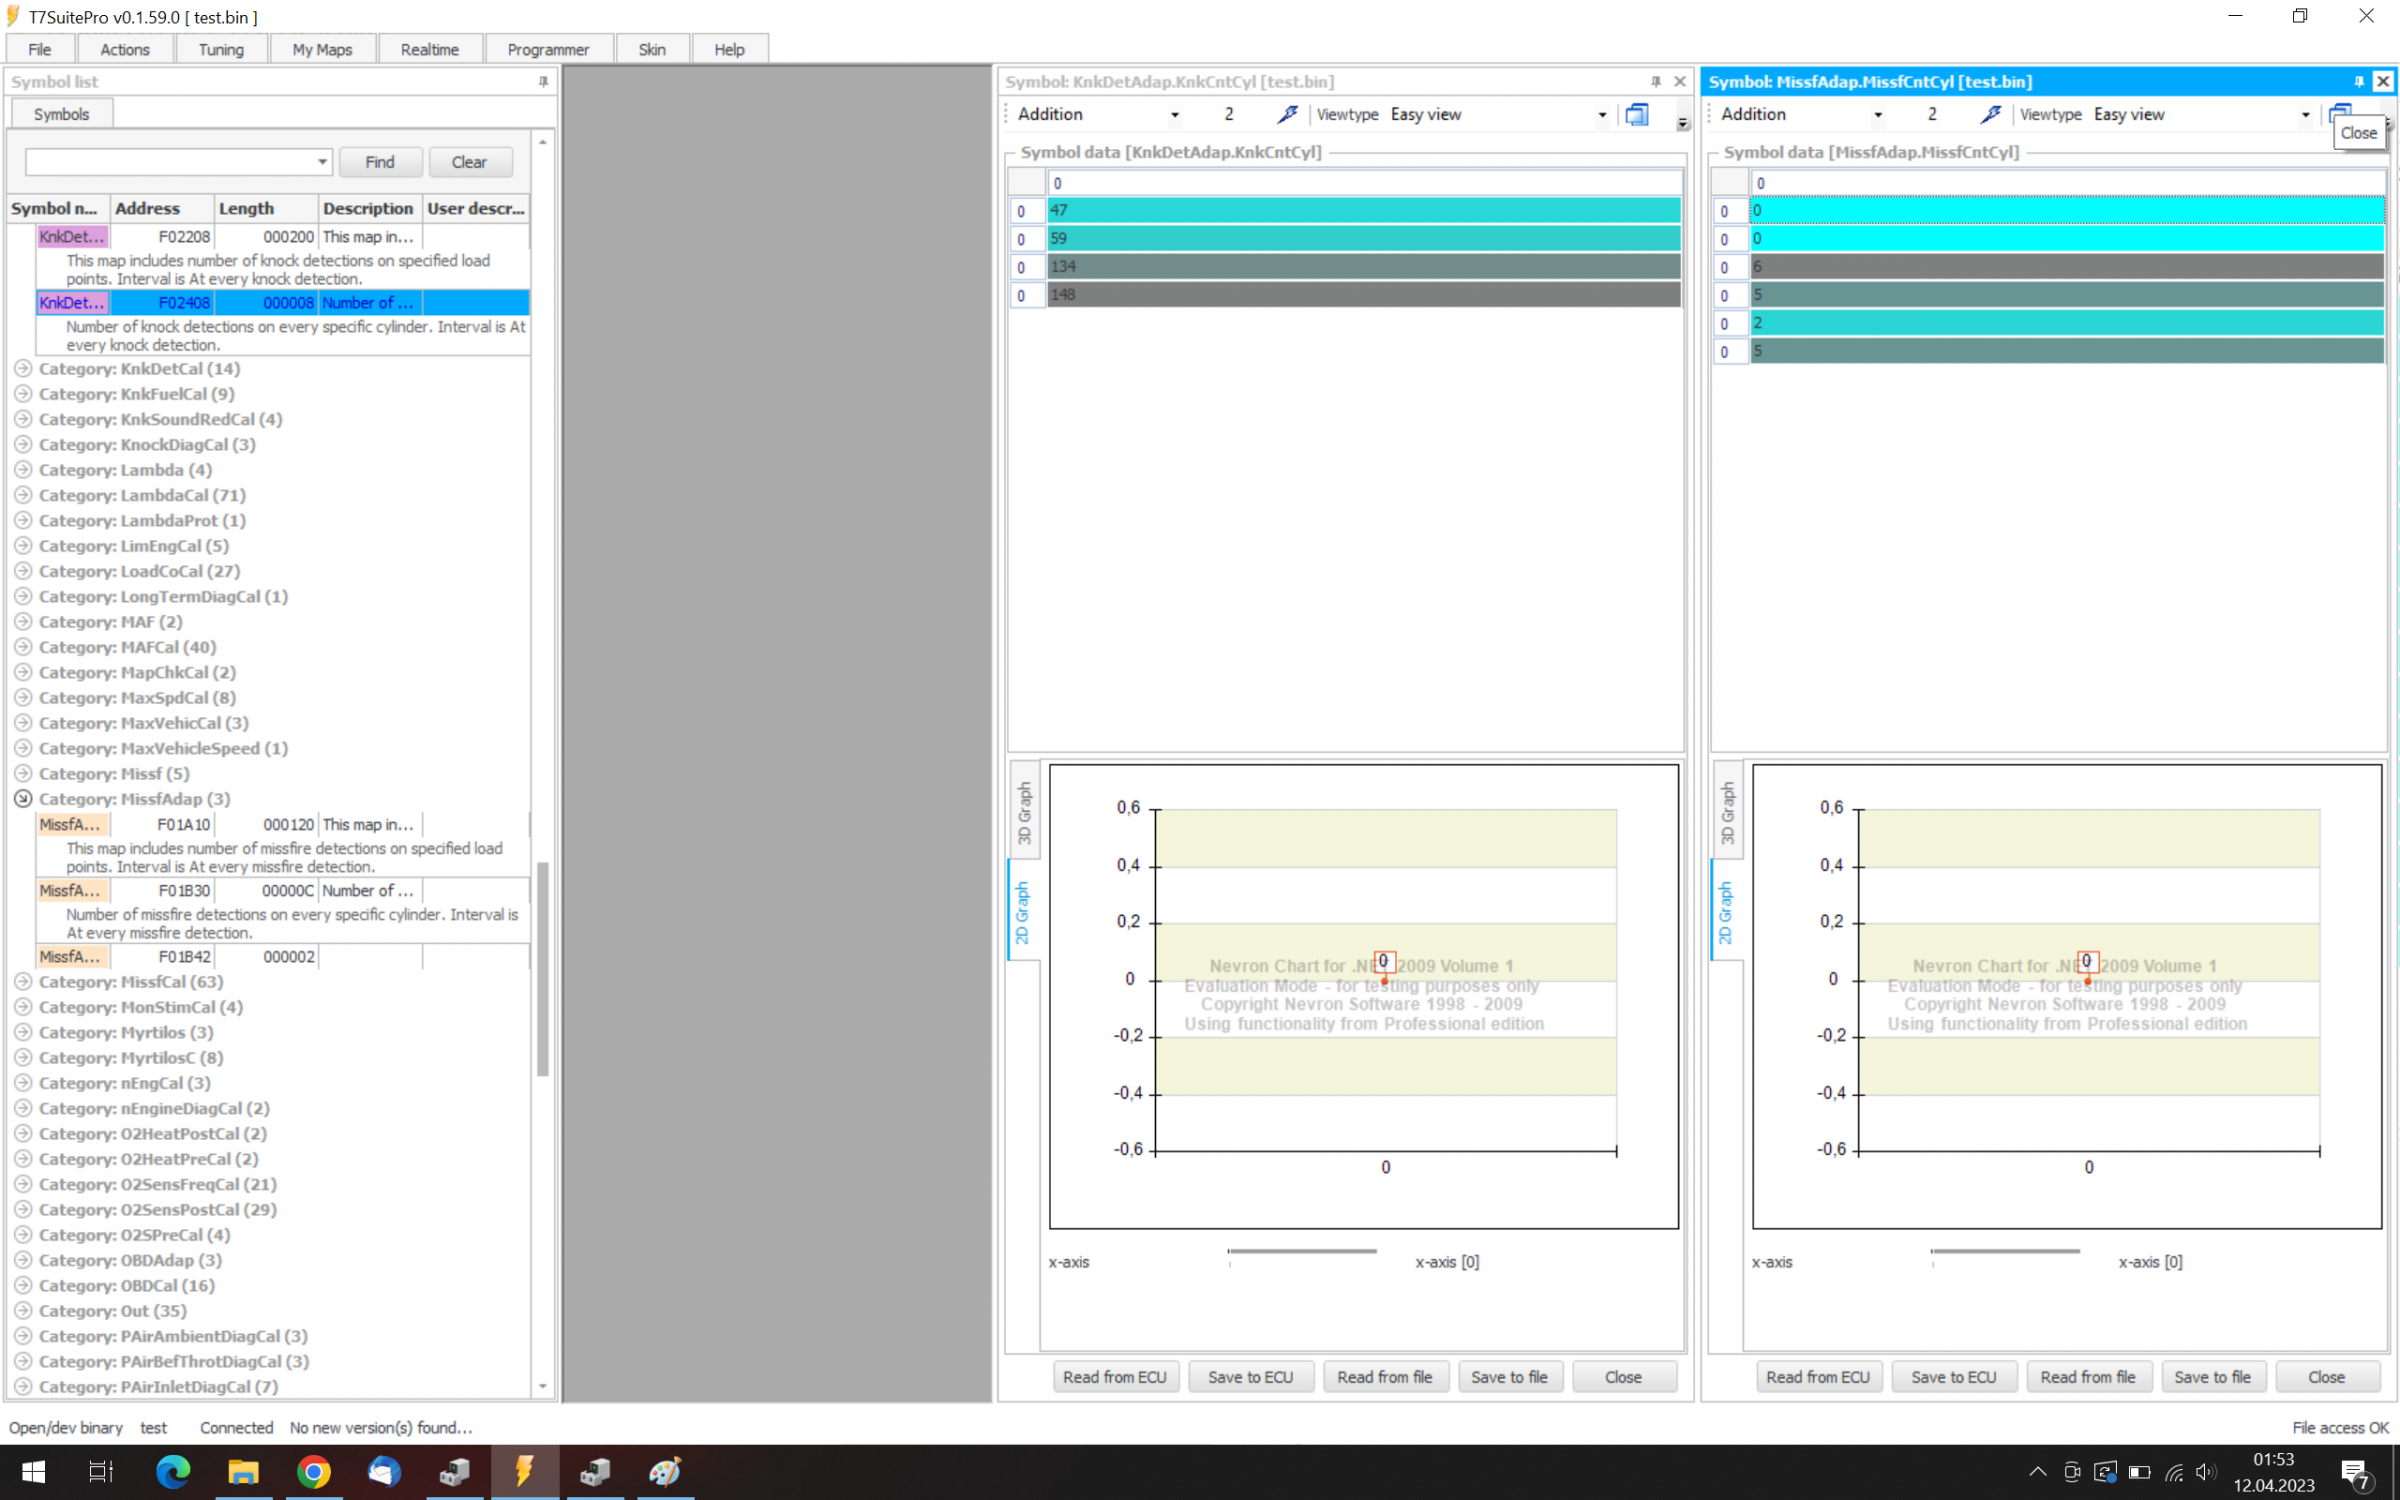Collapse the Category: MissfAdap group
Screen dimensions: 2400x1500
(x=23, y=798)
